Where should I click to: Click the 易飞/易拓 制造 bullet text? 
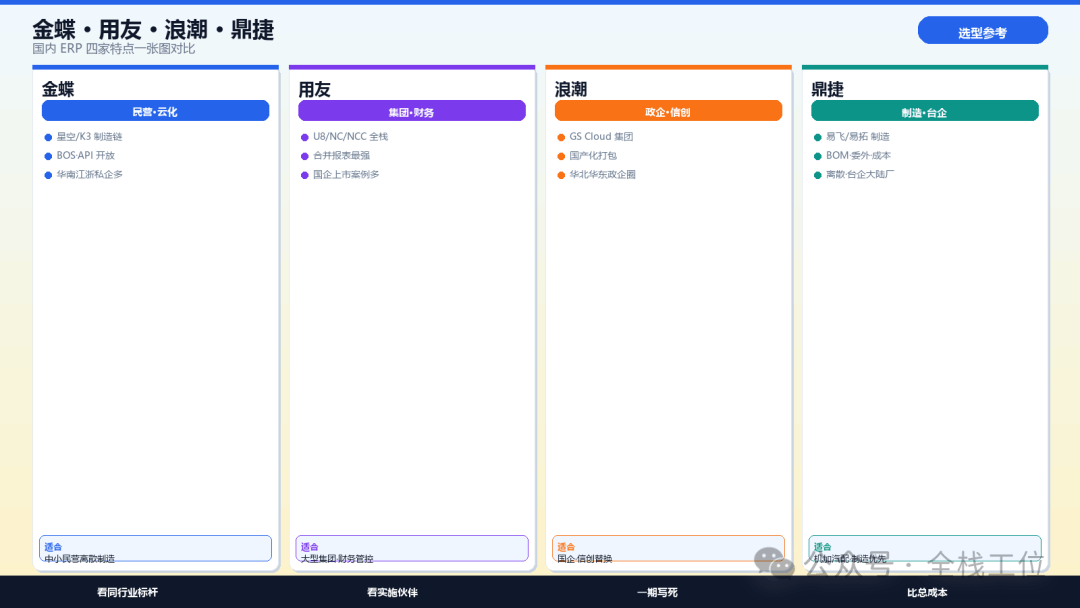coord(858,136)
